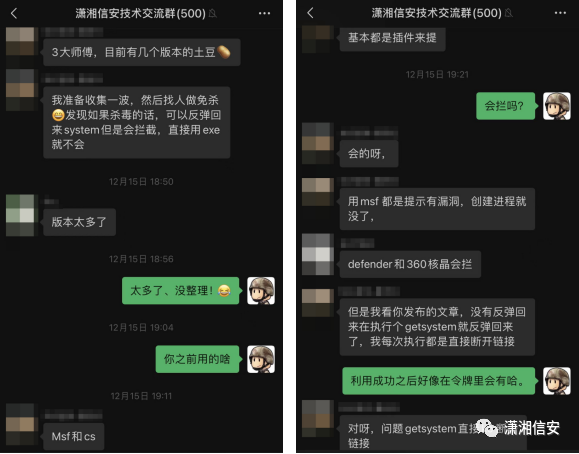Select the message 版本太多了
This screenshot has height=454, width=579.
[x=79, y=222]
